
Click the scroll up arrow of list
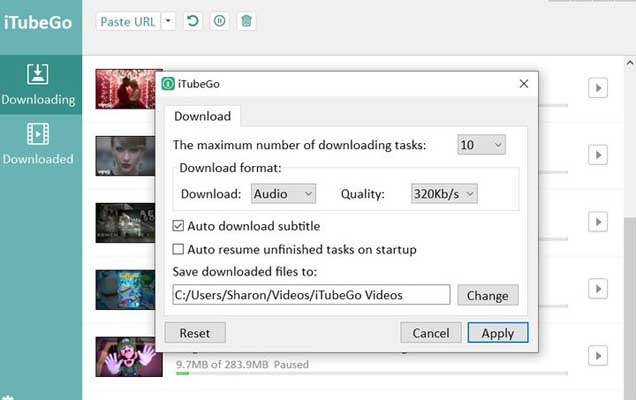pos(630,63)
